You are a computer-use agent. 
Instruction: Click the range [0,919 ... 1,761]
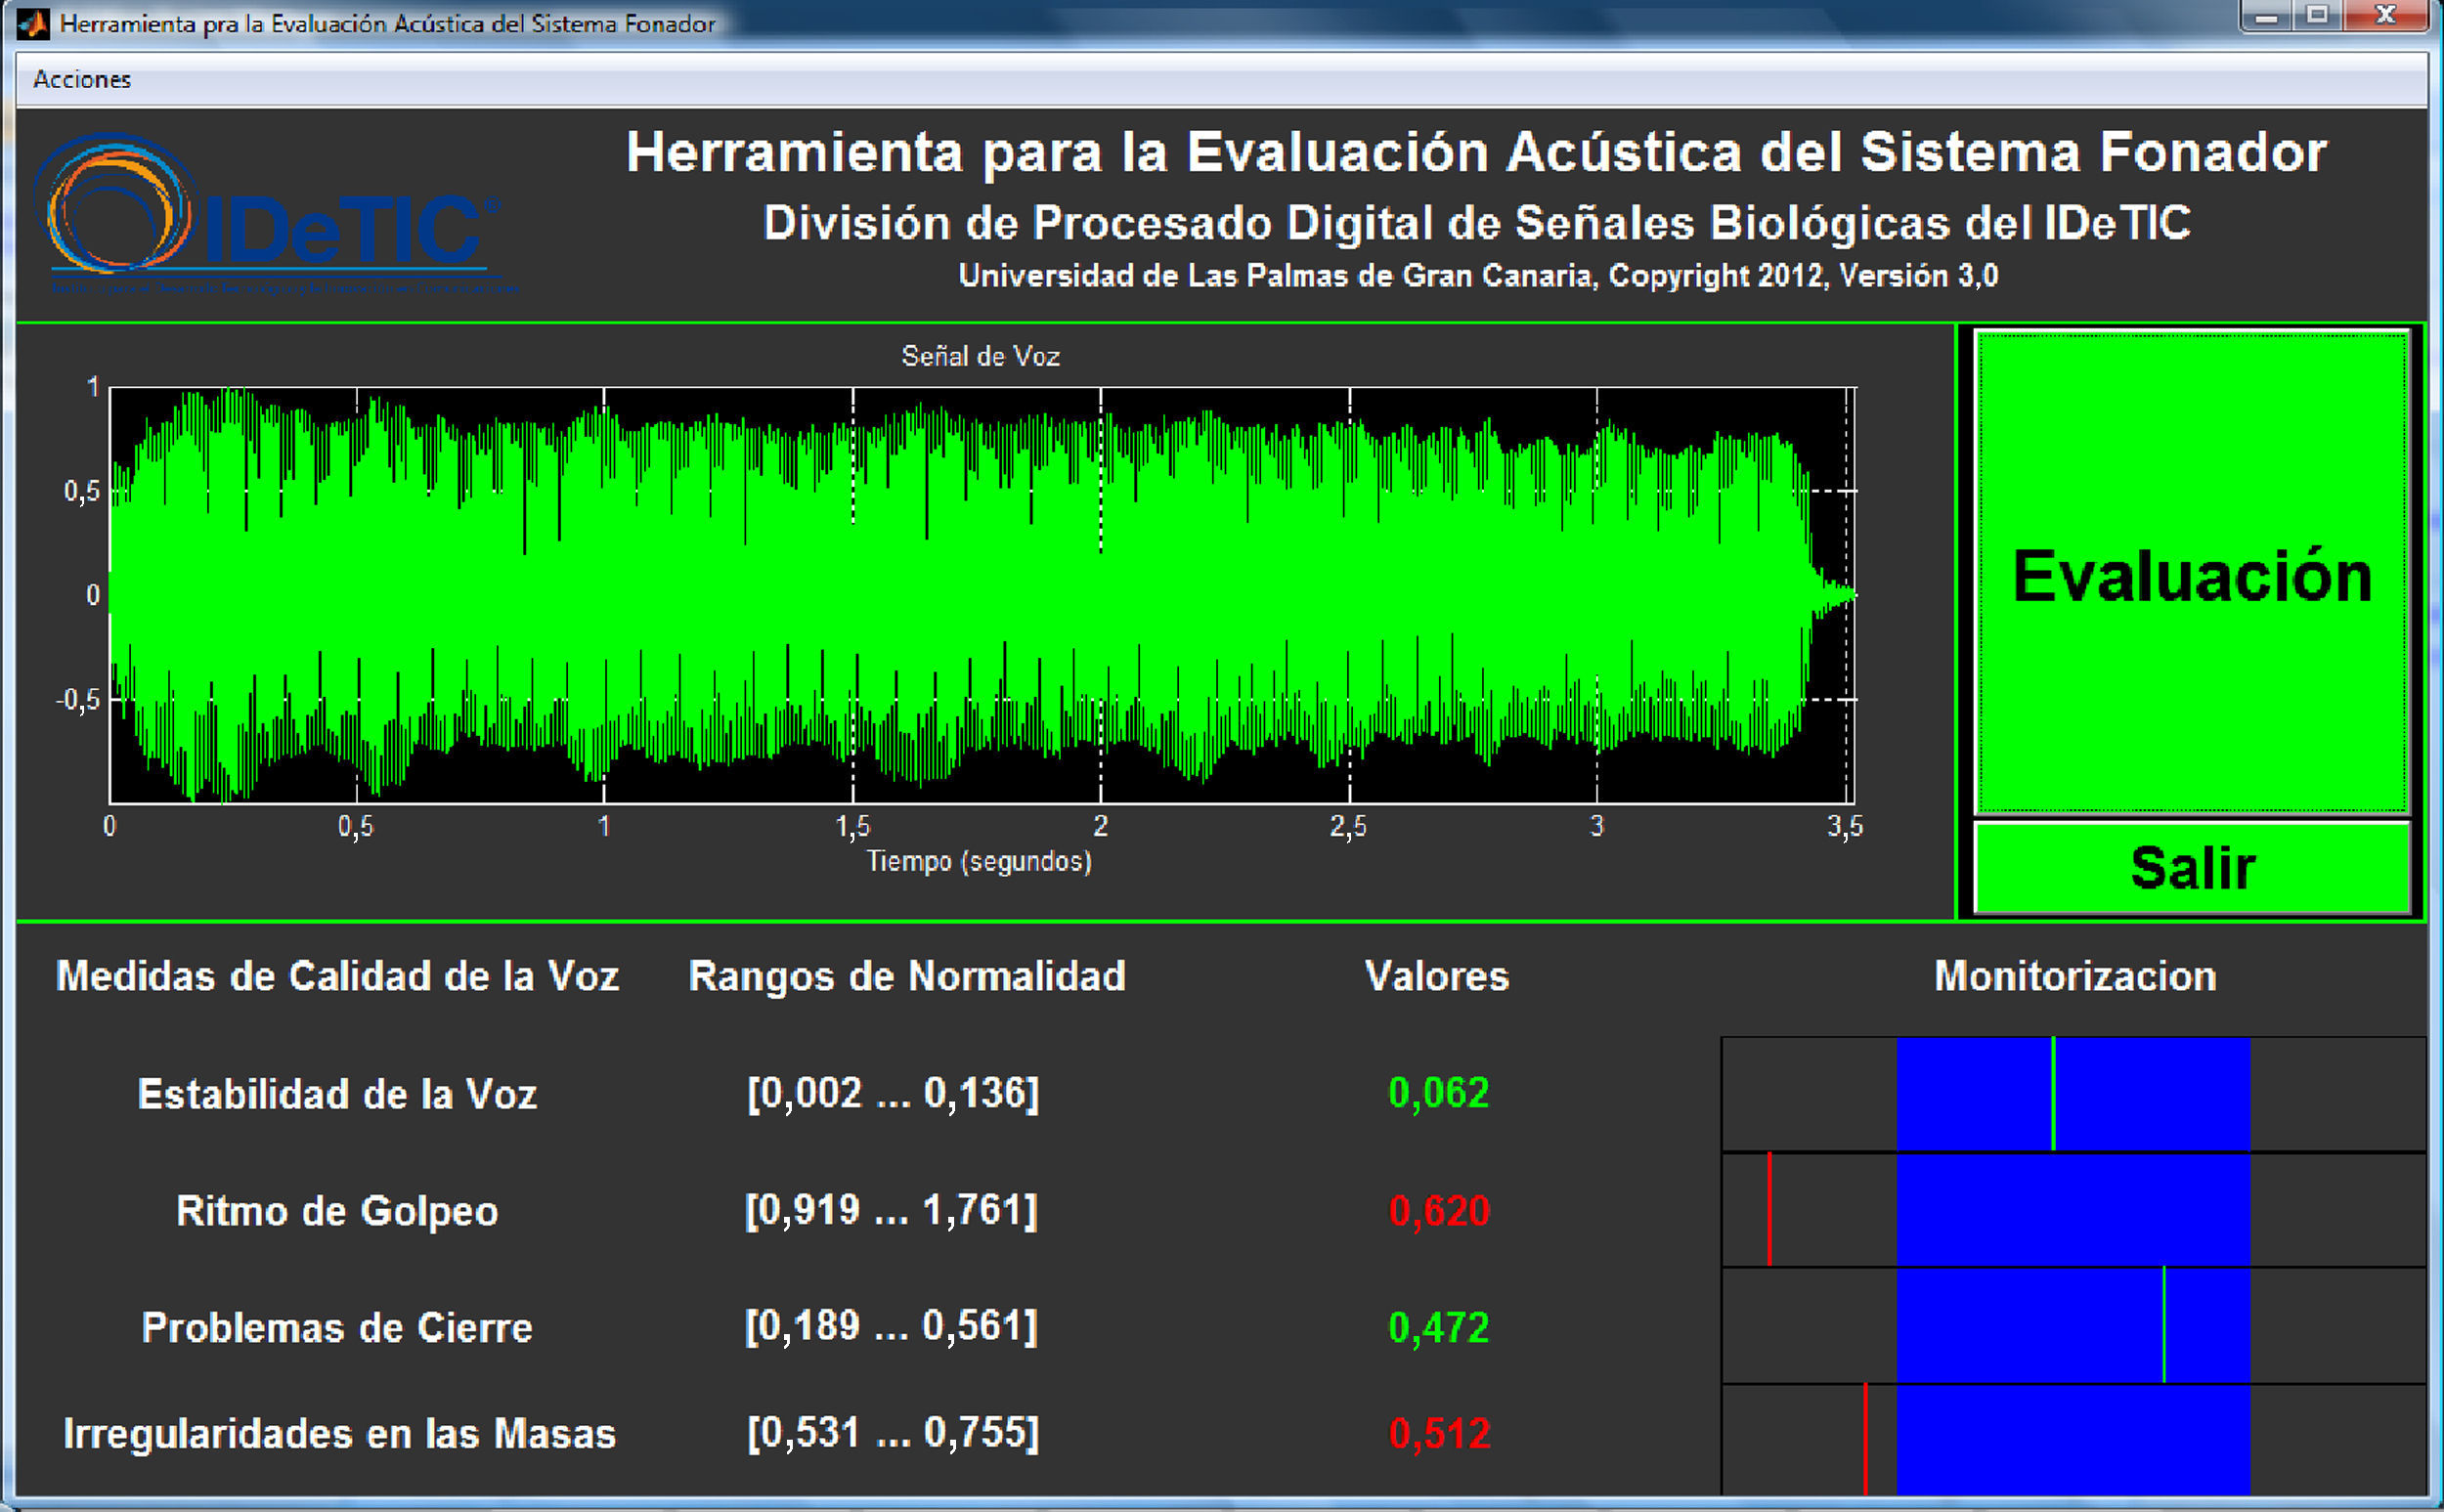pos(892,1211)
